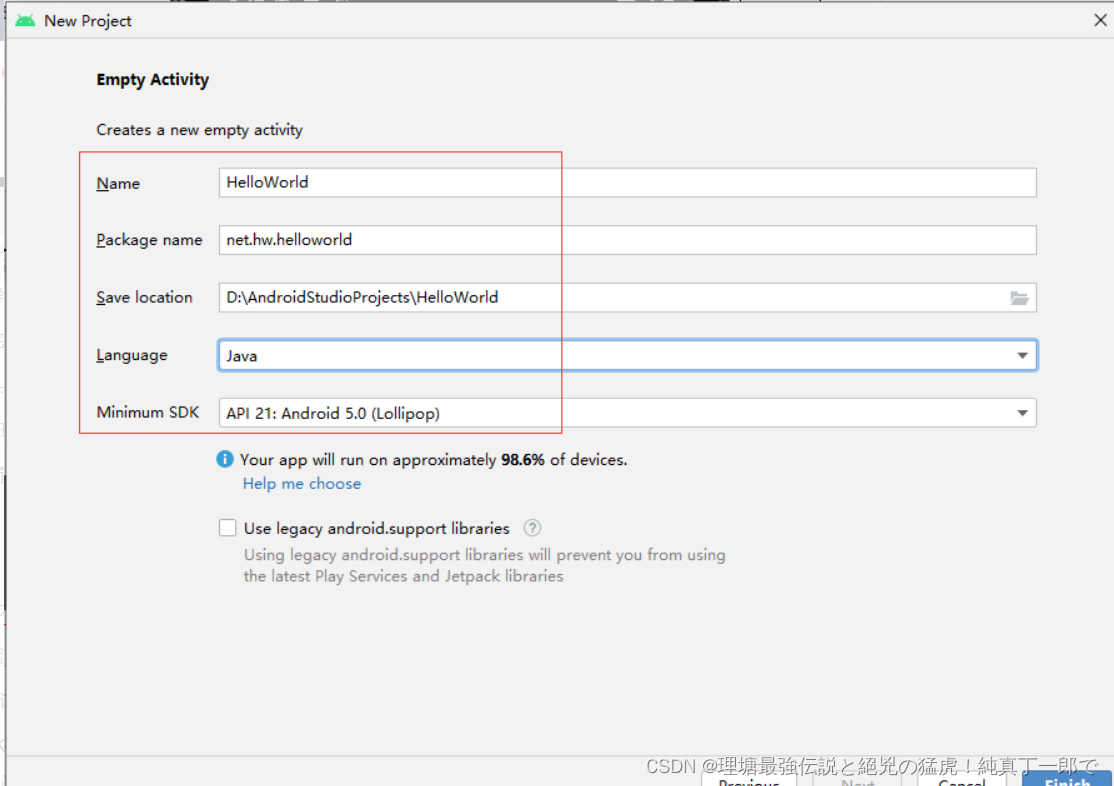Click the blue info icon about device coverage
Screen dimensions: 1114x786
pos(224,459)
